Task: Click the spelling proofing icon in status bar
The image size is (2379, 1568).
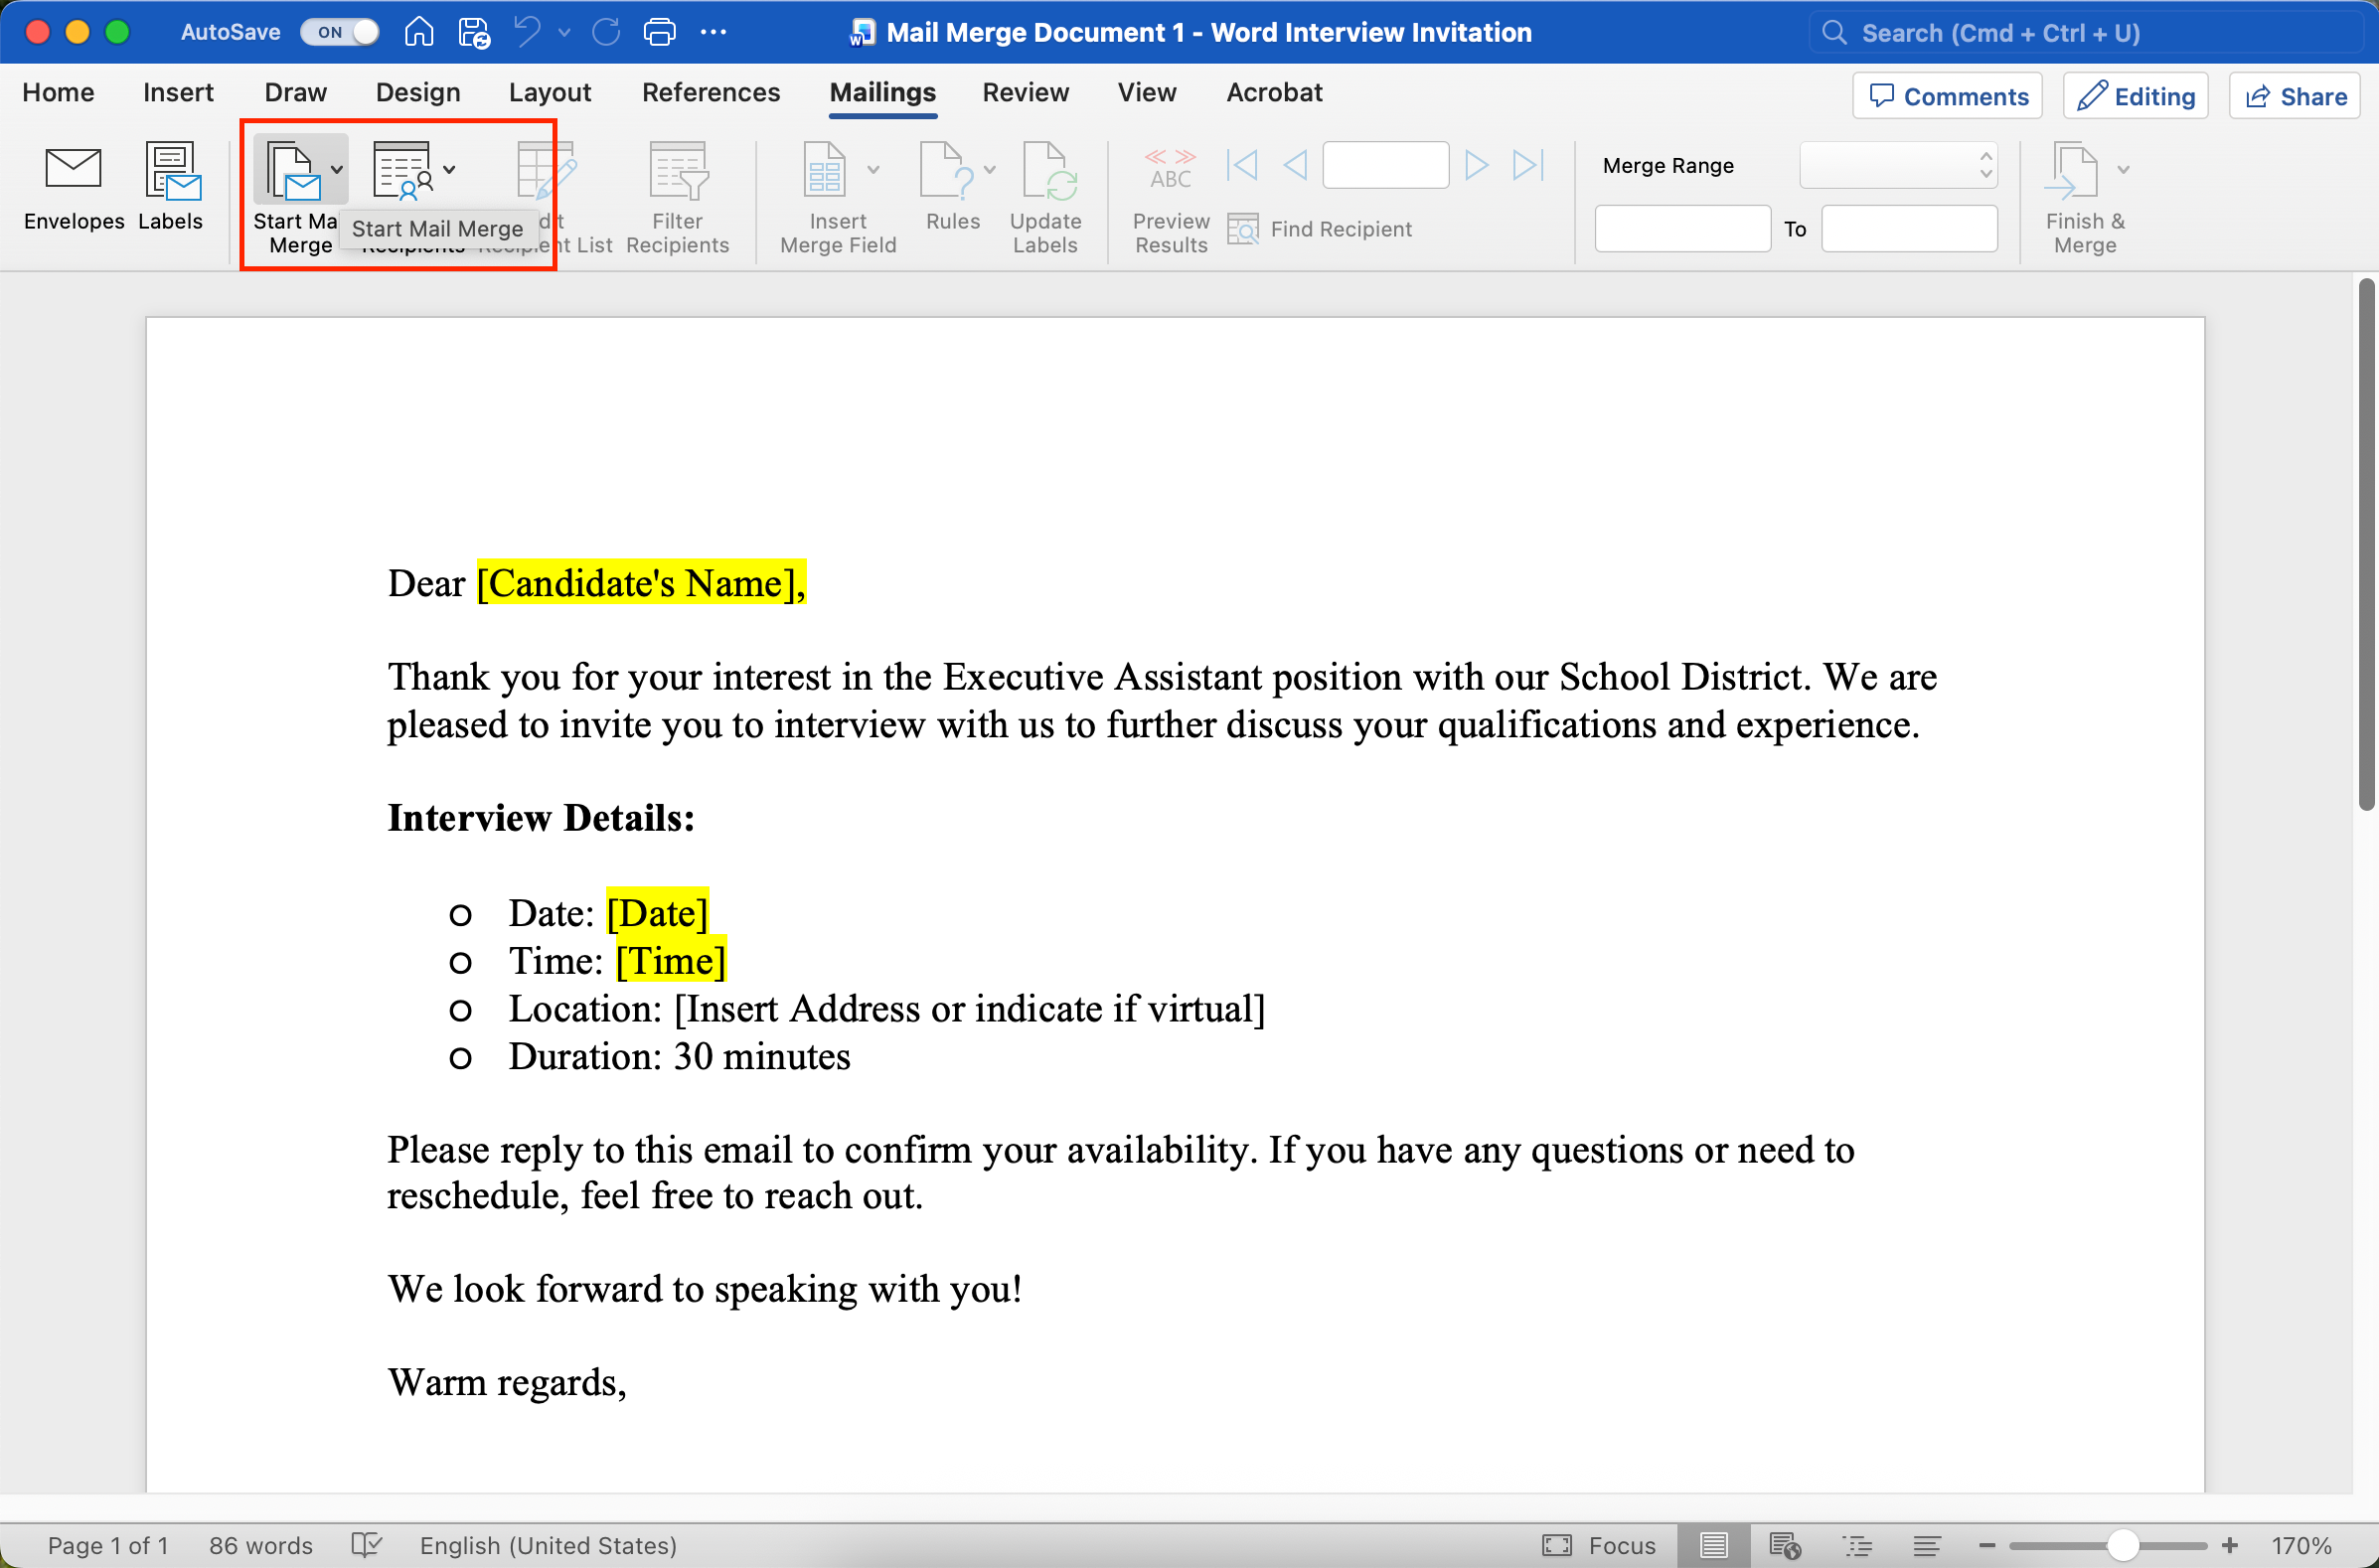Action: click(366, 1545)
